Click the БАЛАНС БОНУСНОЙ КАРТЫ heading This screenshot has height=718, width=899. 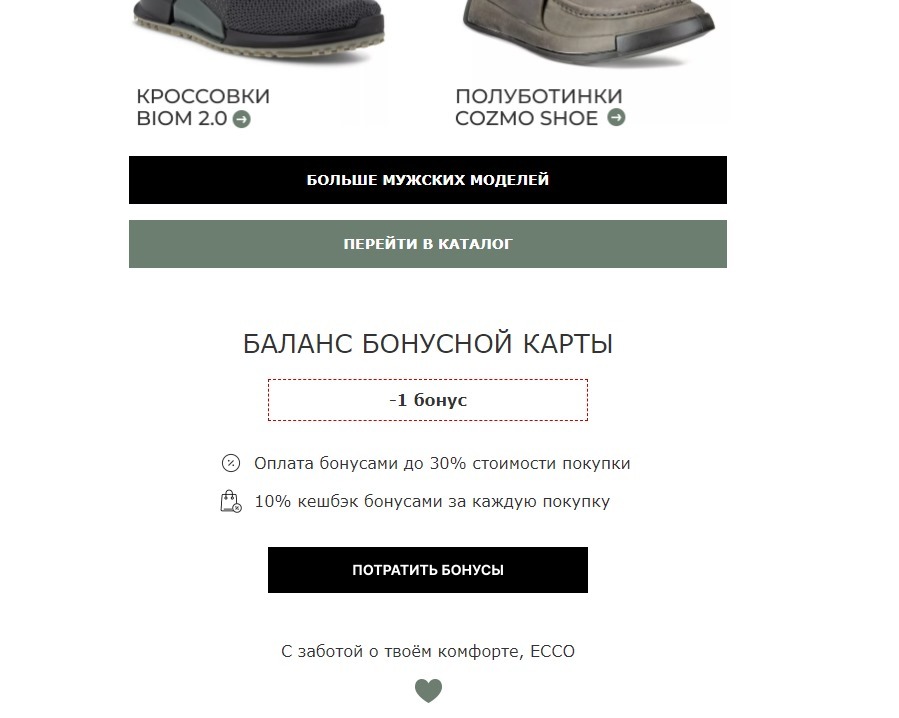coord(428,344)
